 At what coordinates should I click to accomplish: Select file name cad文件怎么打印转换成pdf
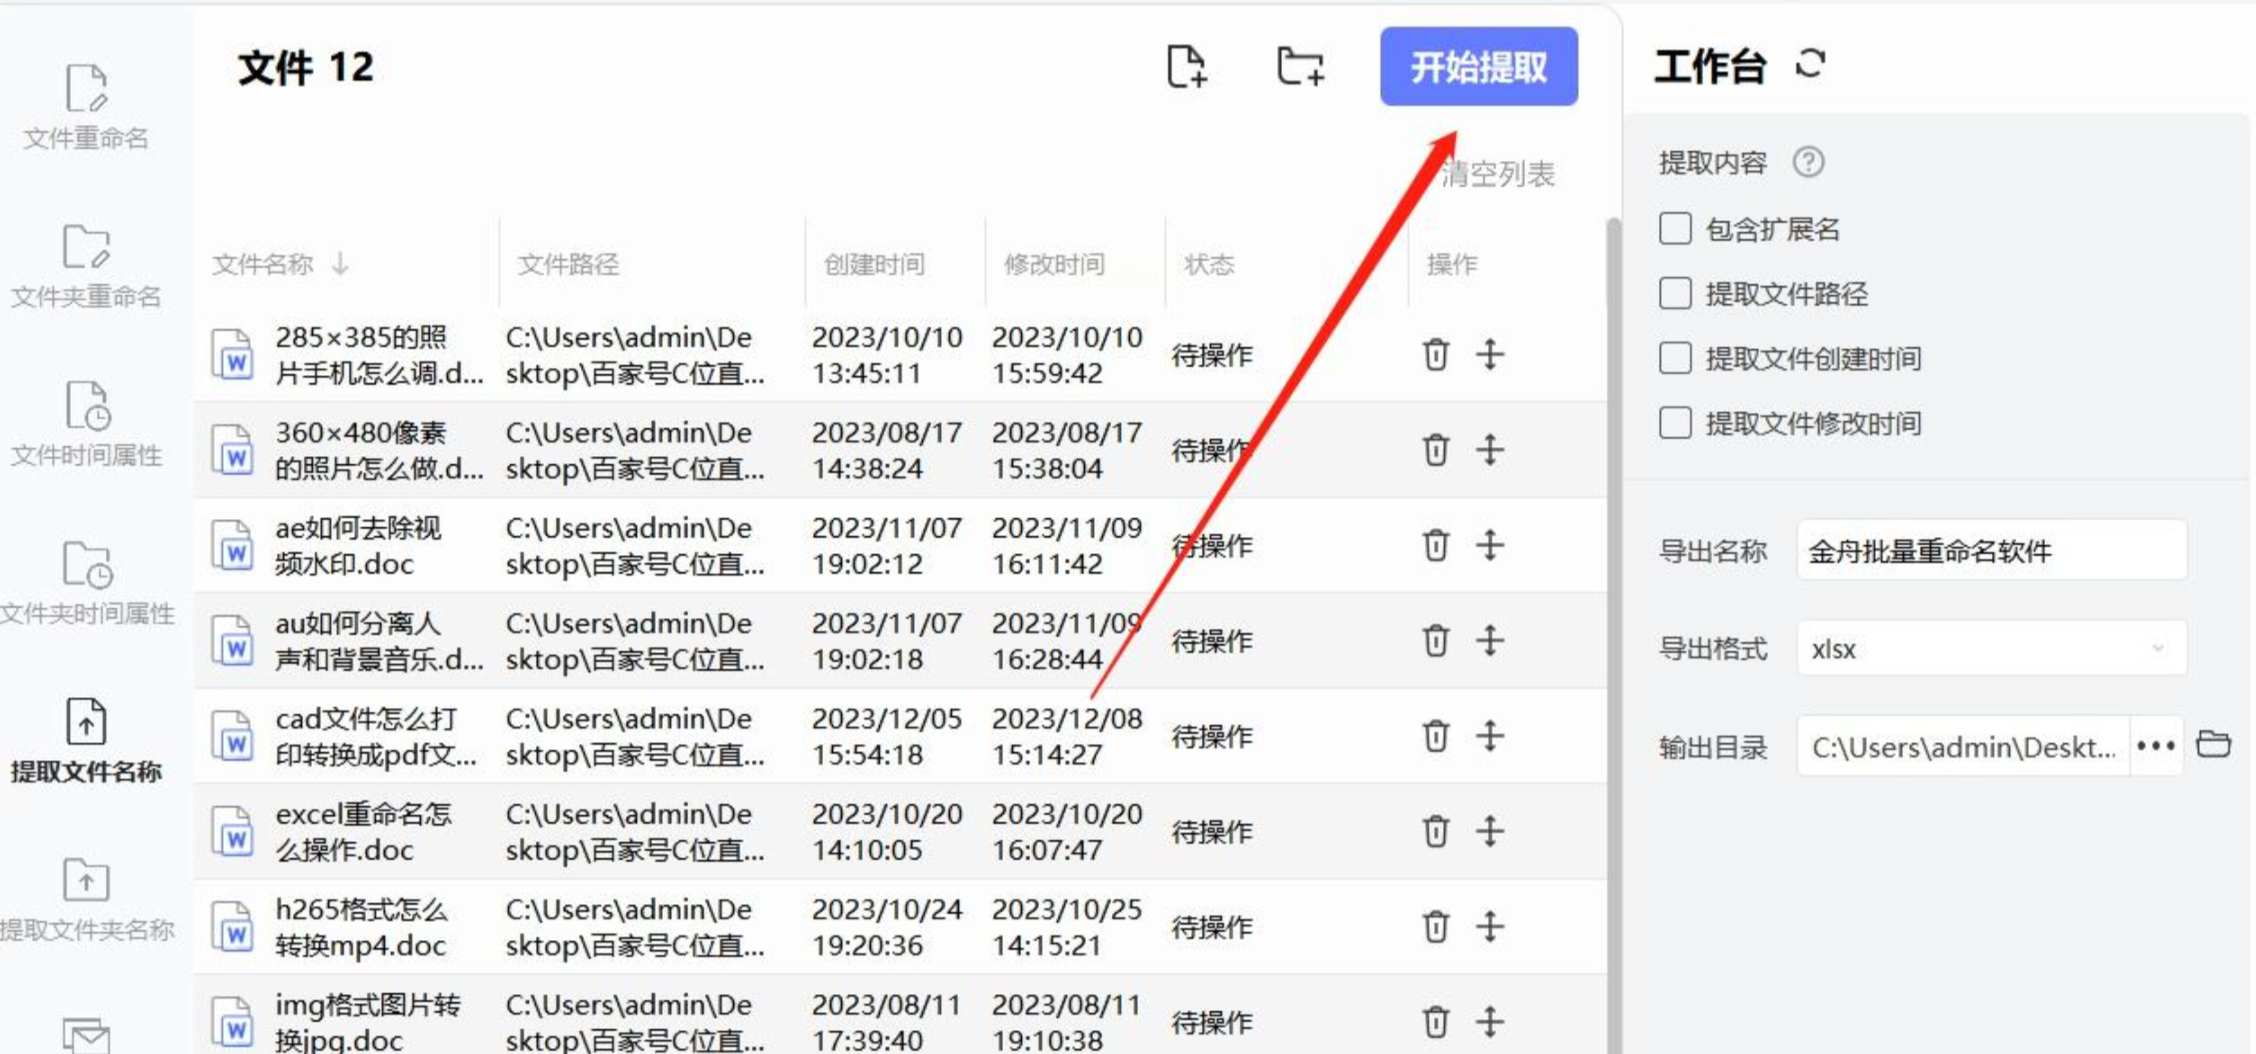pos(376,737)
